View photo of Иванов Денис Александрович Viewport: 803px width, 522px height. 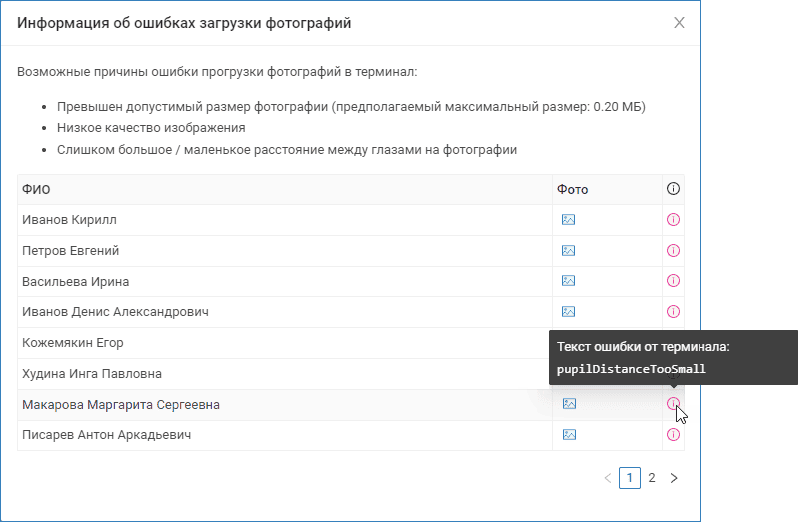pos(568,311)
